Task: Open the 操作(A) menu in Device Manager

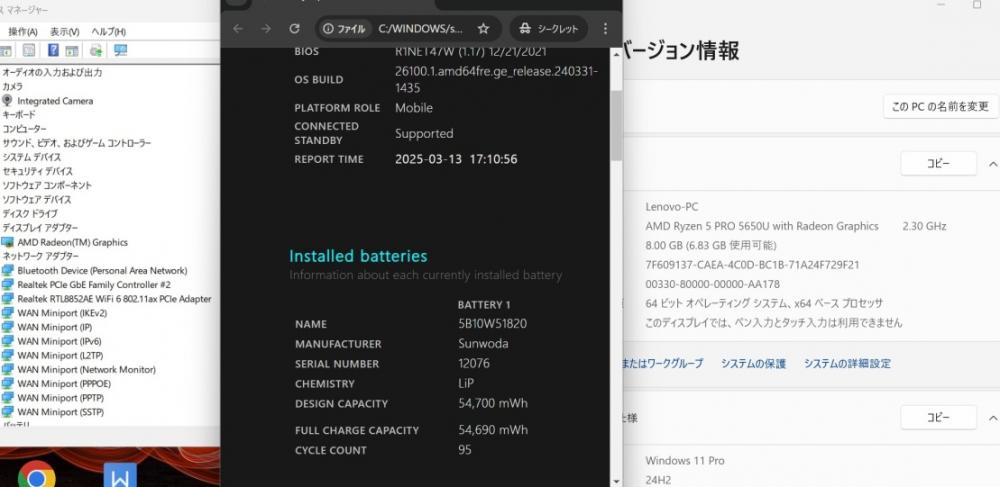Action: coord(23,31)
